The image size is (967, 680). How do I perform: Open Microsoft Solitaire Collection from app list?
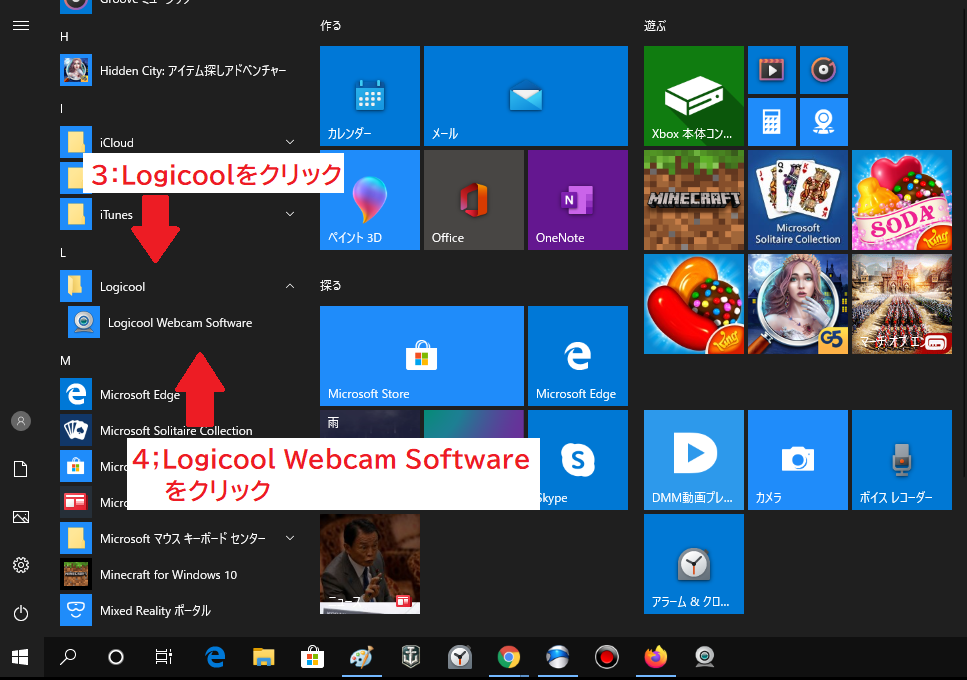179,430
